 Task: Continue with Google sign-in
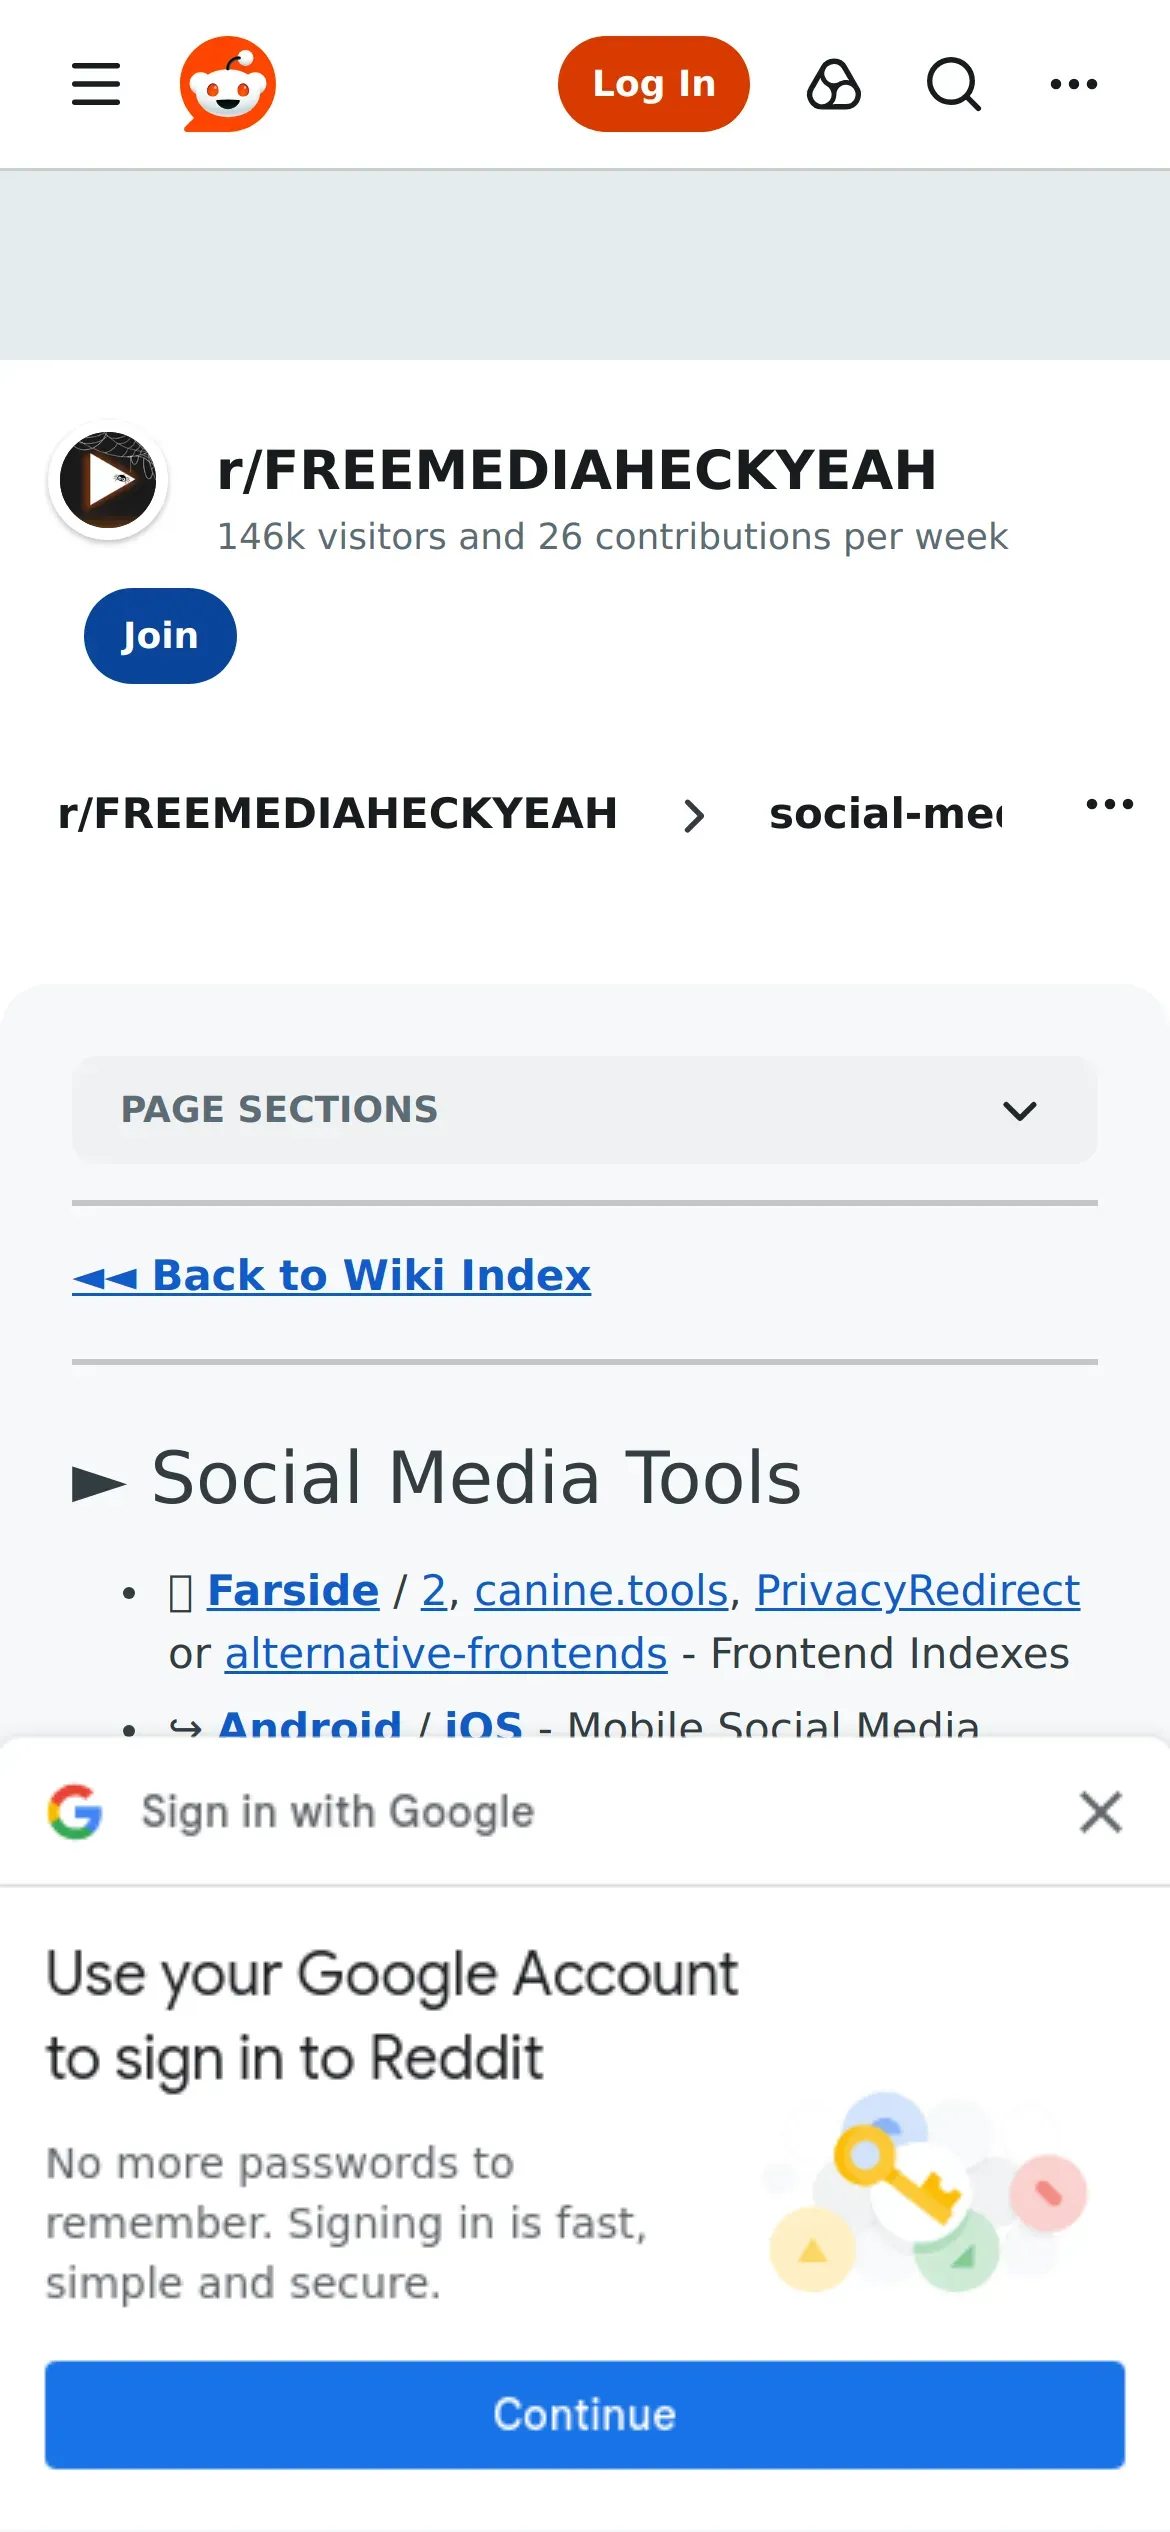coord(584,2414)
